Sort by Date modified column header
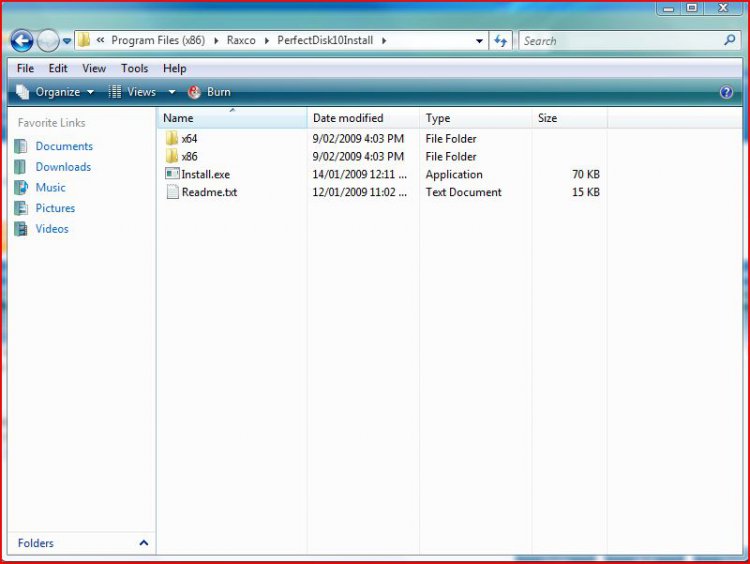This screenshot has width=750, height=564. point(363,118)
